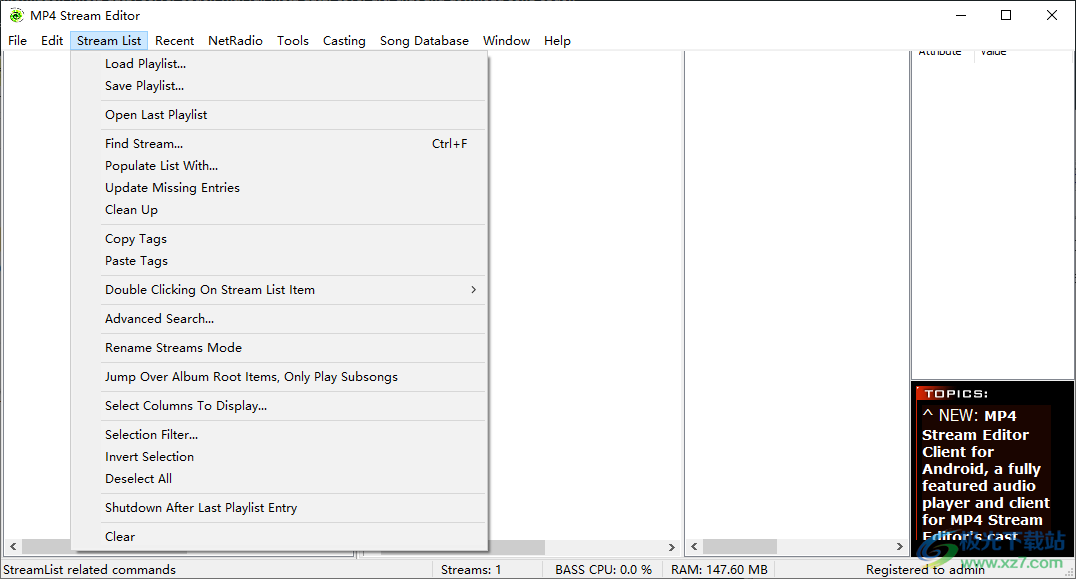This screenshot has height=579, width=1076.
Task: Open the Help menu
Action: pyautogui.click(x=557, y=40)
